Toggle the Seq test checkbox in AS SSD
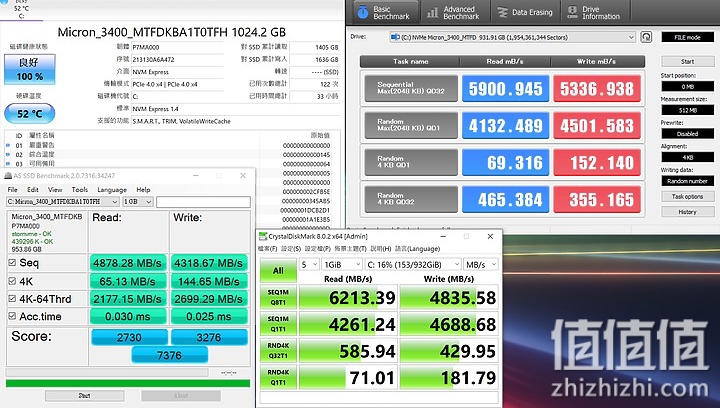The width and height of the screenshot is (720, 408). (x=12, y=263)
